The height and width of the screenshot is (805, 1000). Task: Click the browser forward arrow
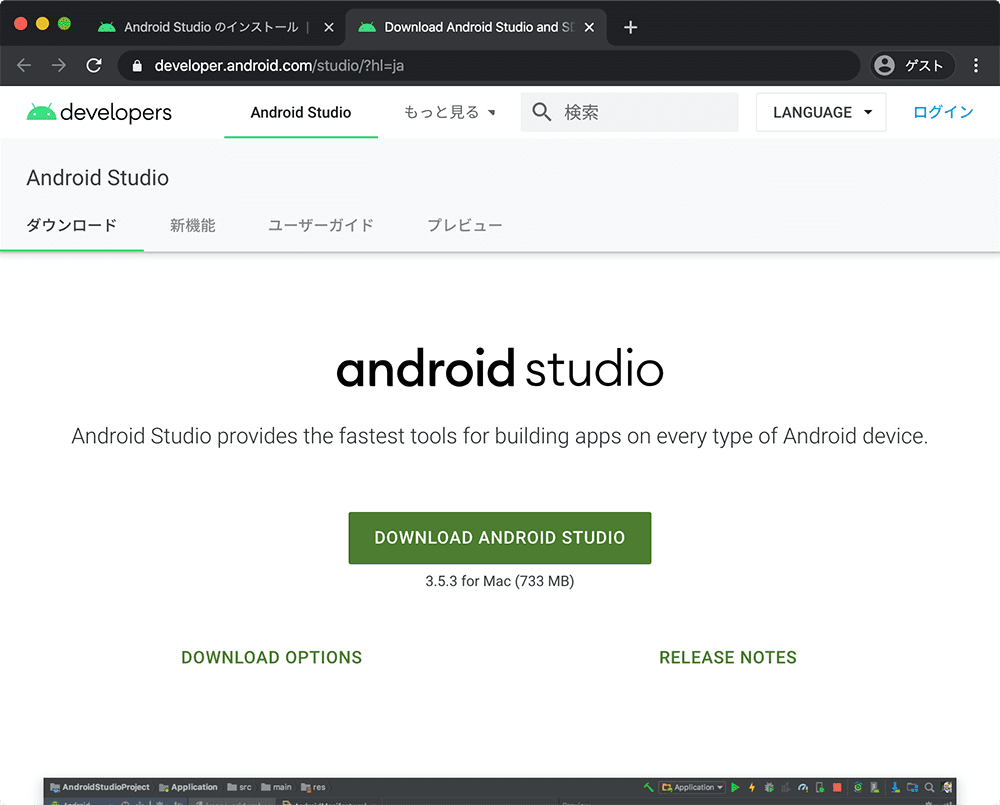click(59, 65)
